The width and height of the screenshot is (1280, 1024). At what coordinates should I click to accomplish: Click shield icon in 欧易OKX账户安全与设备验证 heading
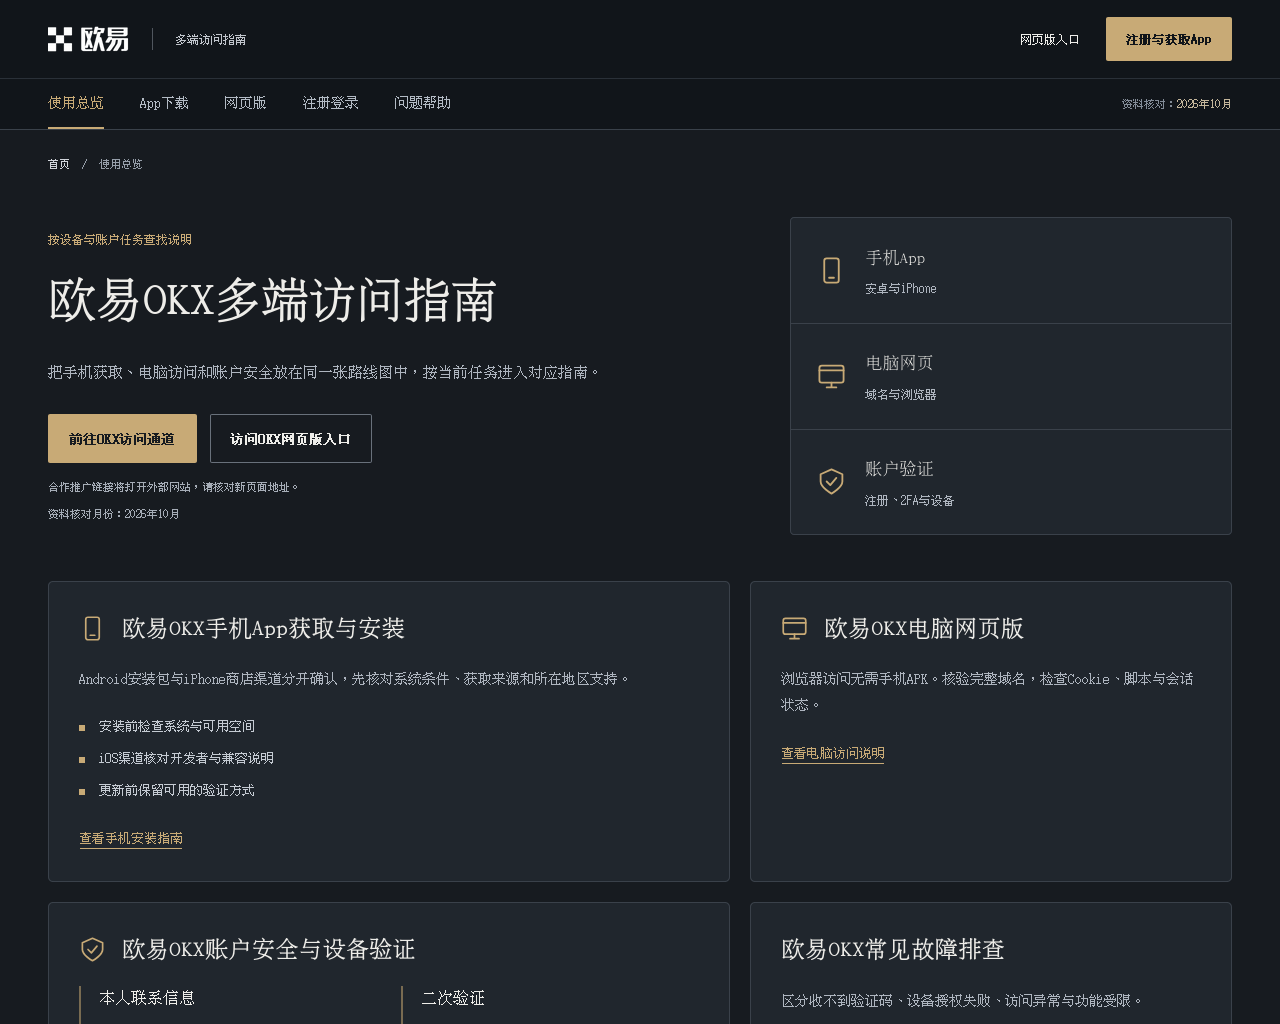pos(92,949)
